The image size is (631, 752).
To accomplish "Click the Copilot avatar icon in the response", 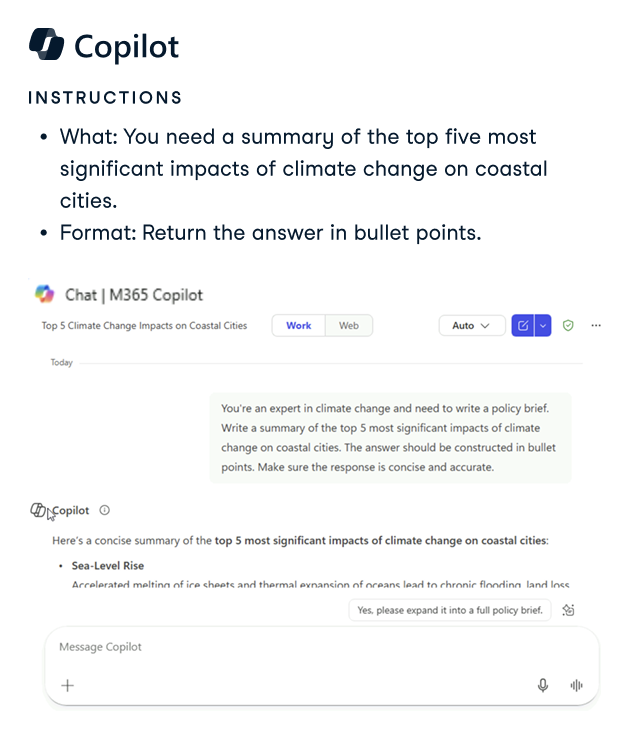I will (39, 511).
